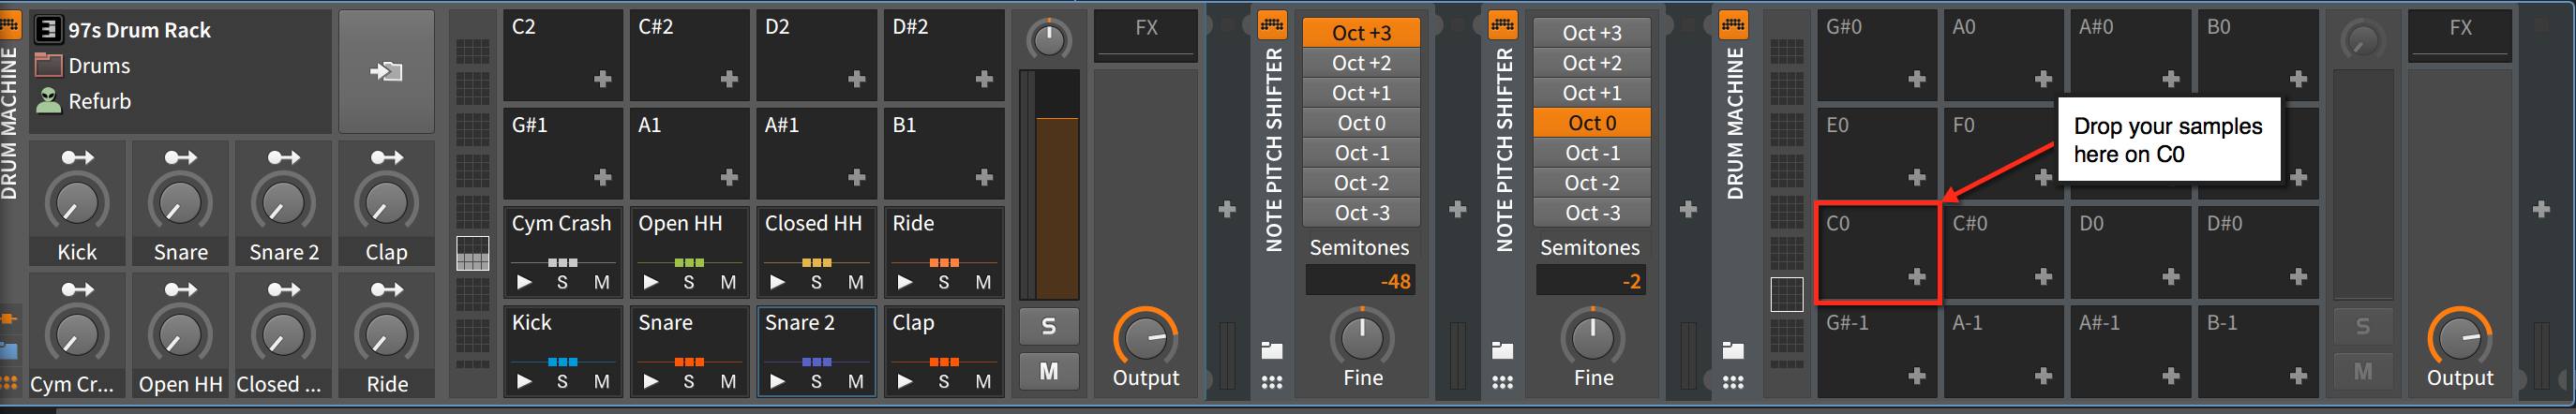
Task: Open the FX tab of the empty Drum Machine
Action: coord(2460,28)
